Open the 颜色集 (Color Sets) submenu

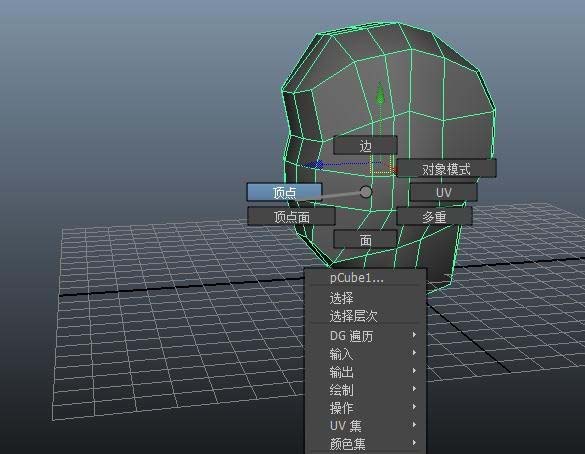366,443
